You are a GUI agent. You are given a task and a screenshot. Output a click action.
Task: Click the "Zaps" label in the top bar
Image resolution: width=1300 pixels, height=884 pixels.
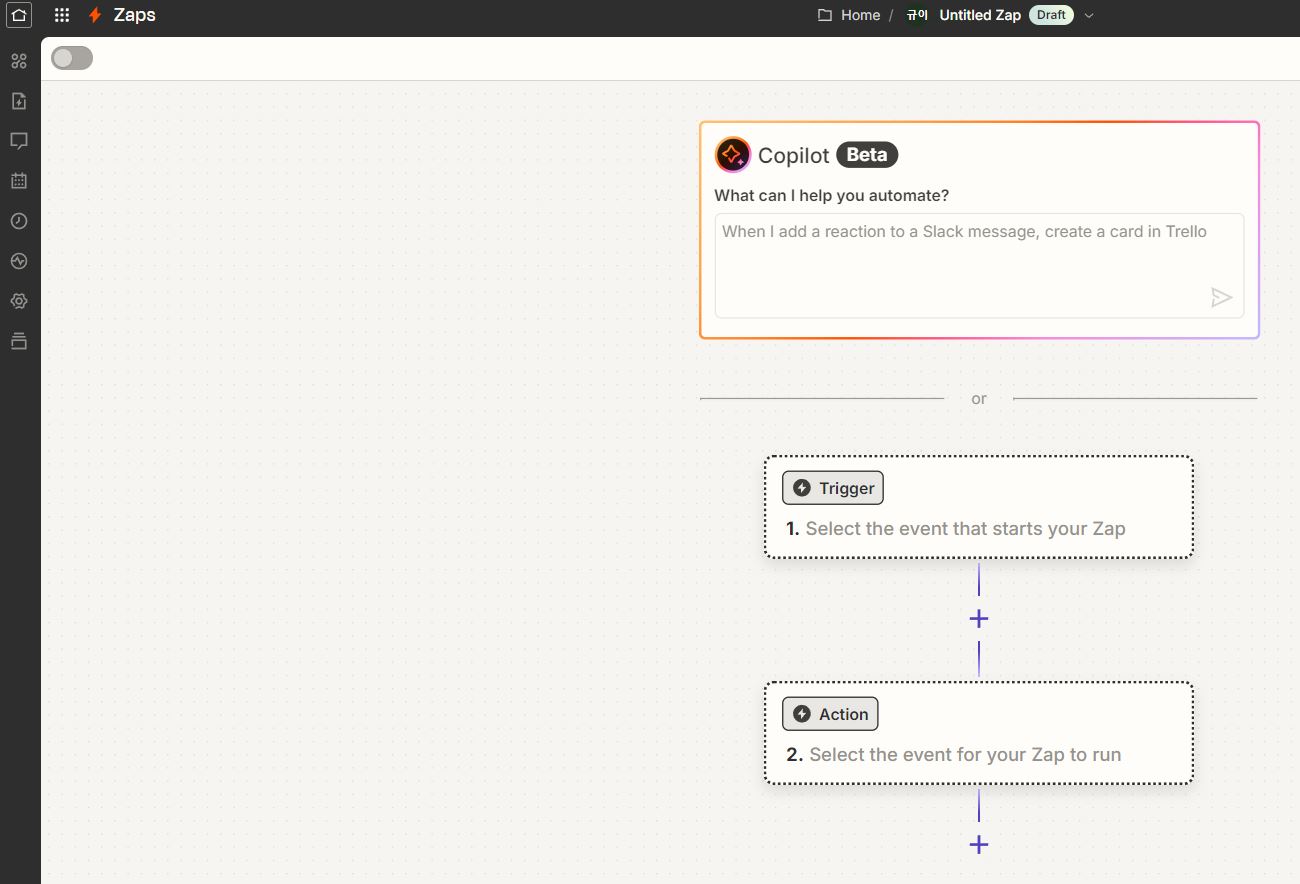(x=135, y=15)
